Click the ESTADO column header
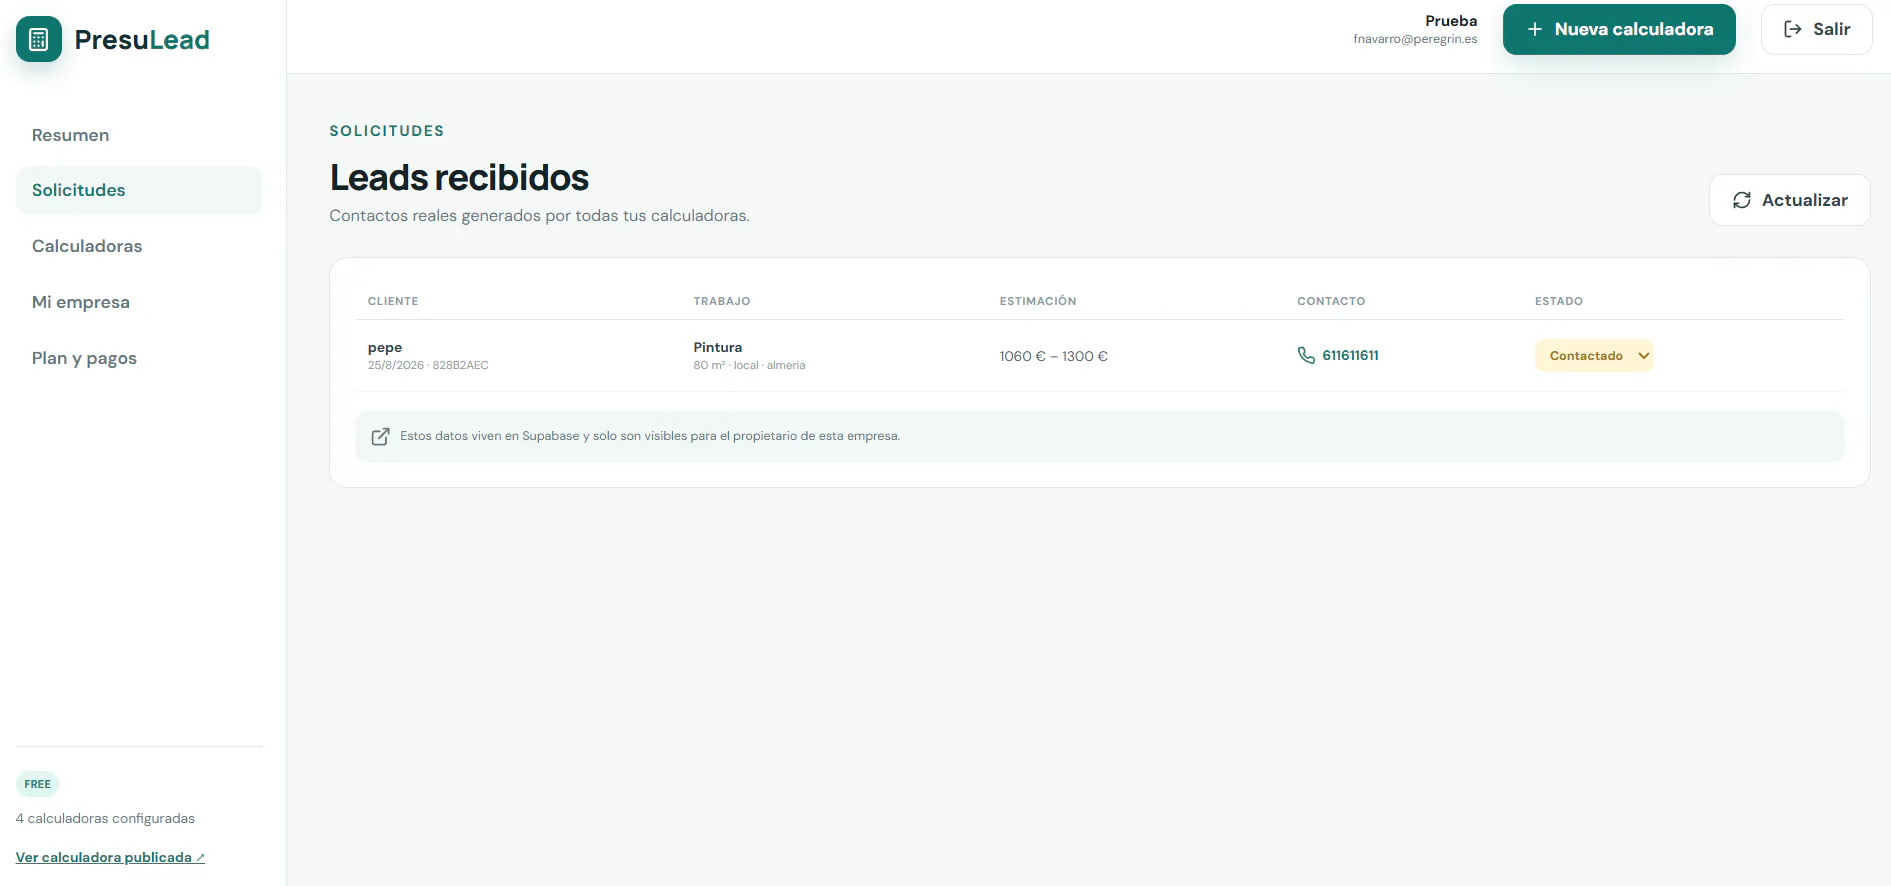 pyautogui.click(x=1559, y=301)
